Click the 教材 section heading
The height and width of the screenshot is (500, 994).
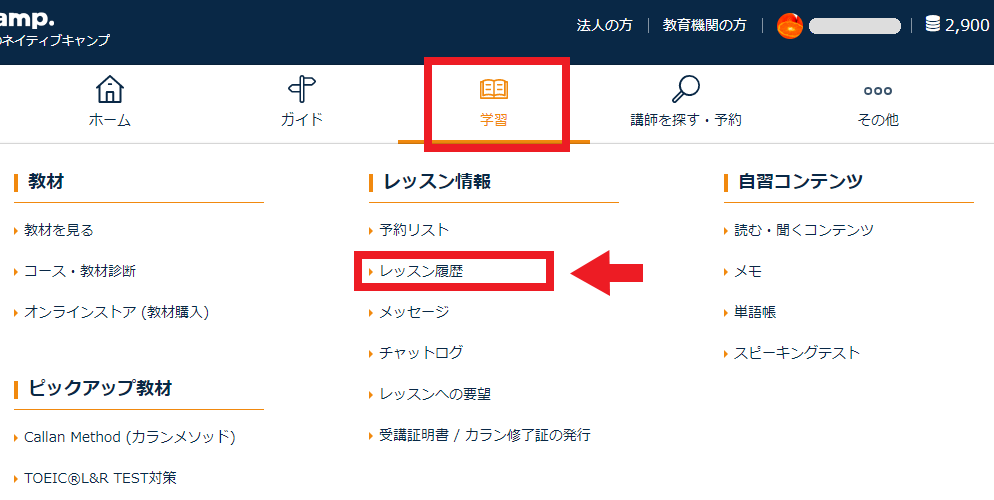(46, 182)
